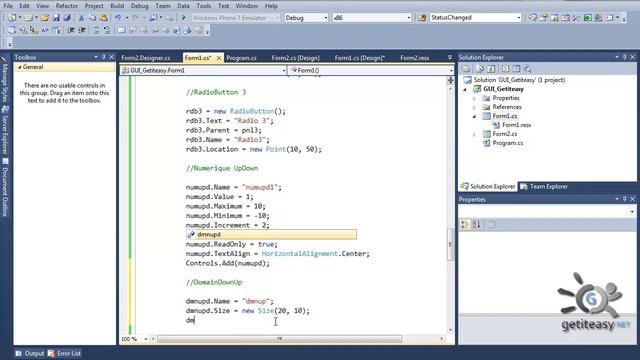Expand the Form2.cs node

[474, 134]
